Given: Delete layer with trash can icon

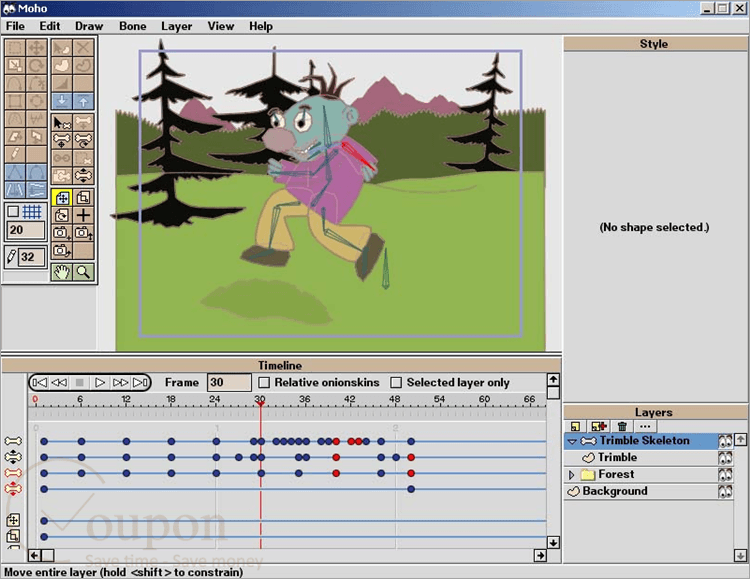Looking at the screenshot, I should [622, 426].
